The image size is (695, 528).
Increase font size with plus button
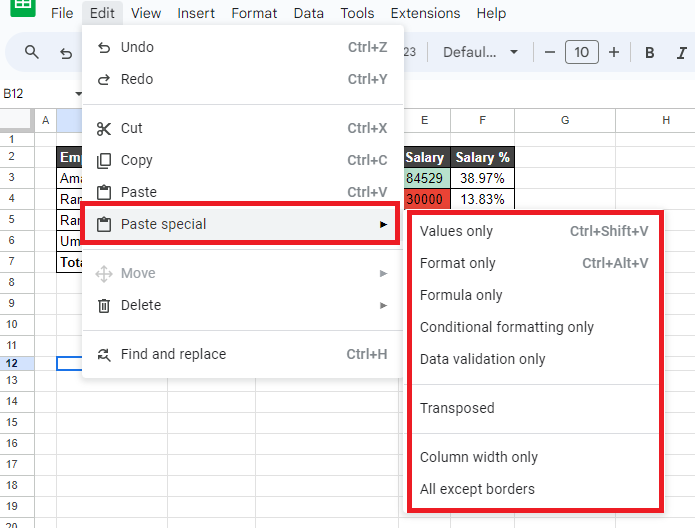(x=614, y=52)
